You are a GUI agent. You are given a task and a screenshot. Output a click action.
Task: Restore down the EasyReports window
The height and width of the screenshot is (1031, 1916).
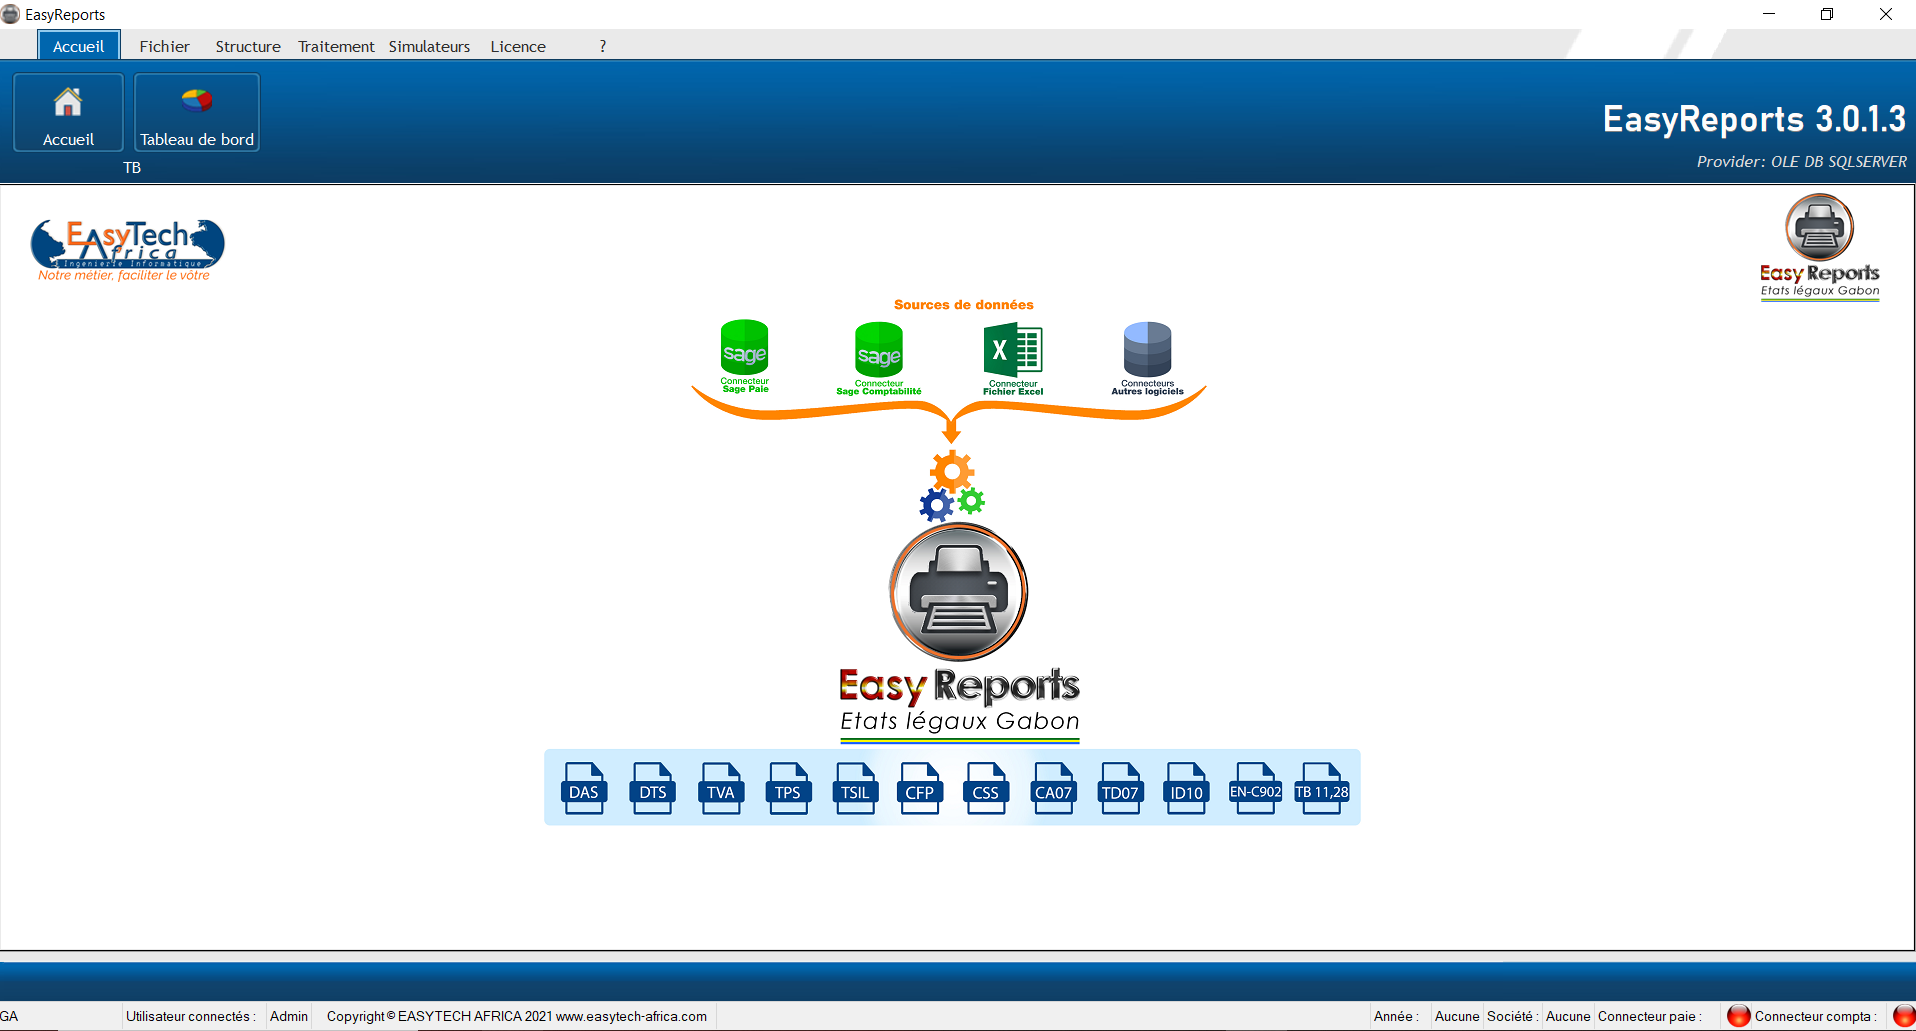pos(1827,14)
